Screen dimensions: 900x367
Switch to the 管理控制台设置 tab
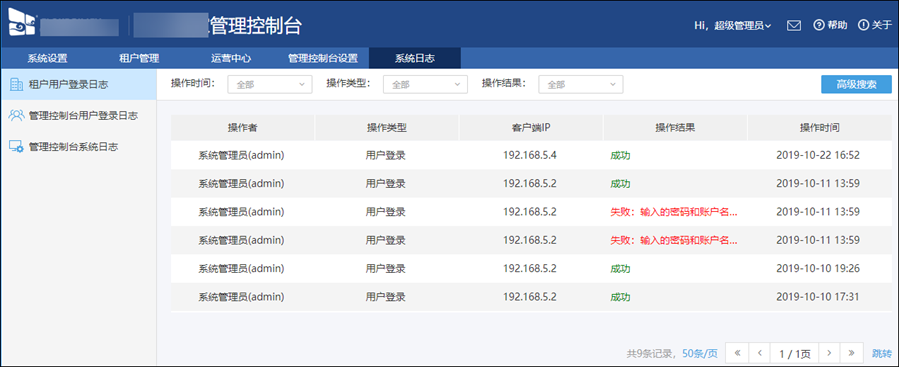pos(323,58)
